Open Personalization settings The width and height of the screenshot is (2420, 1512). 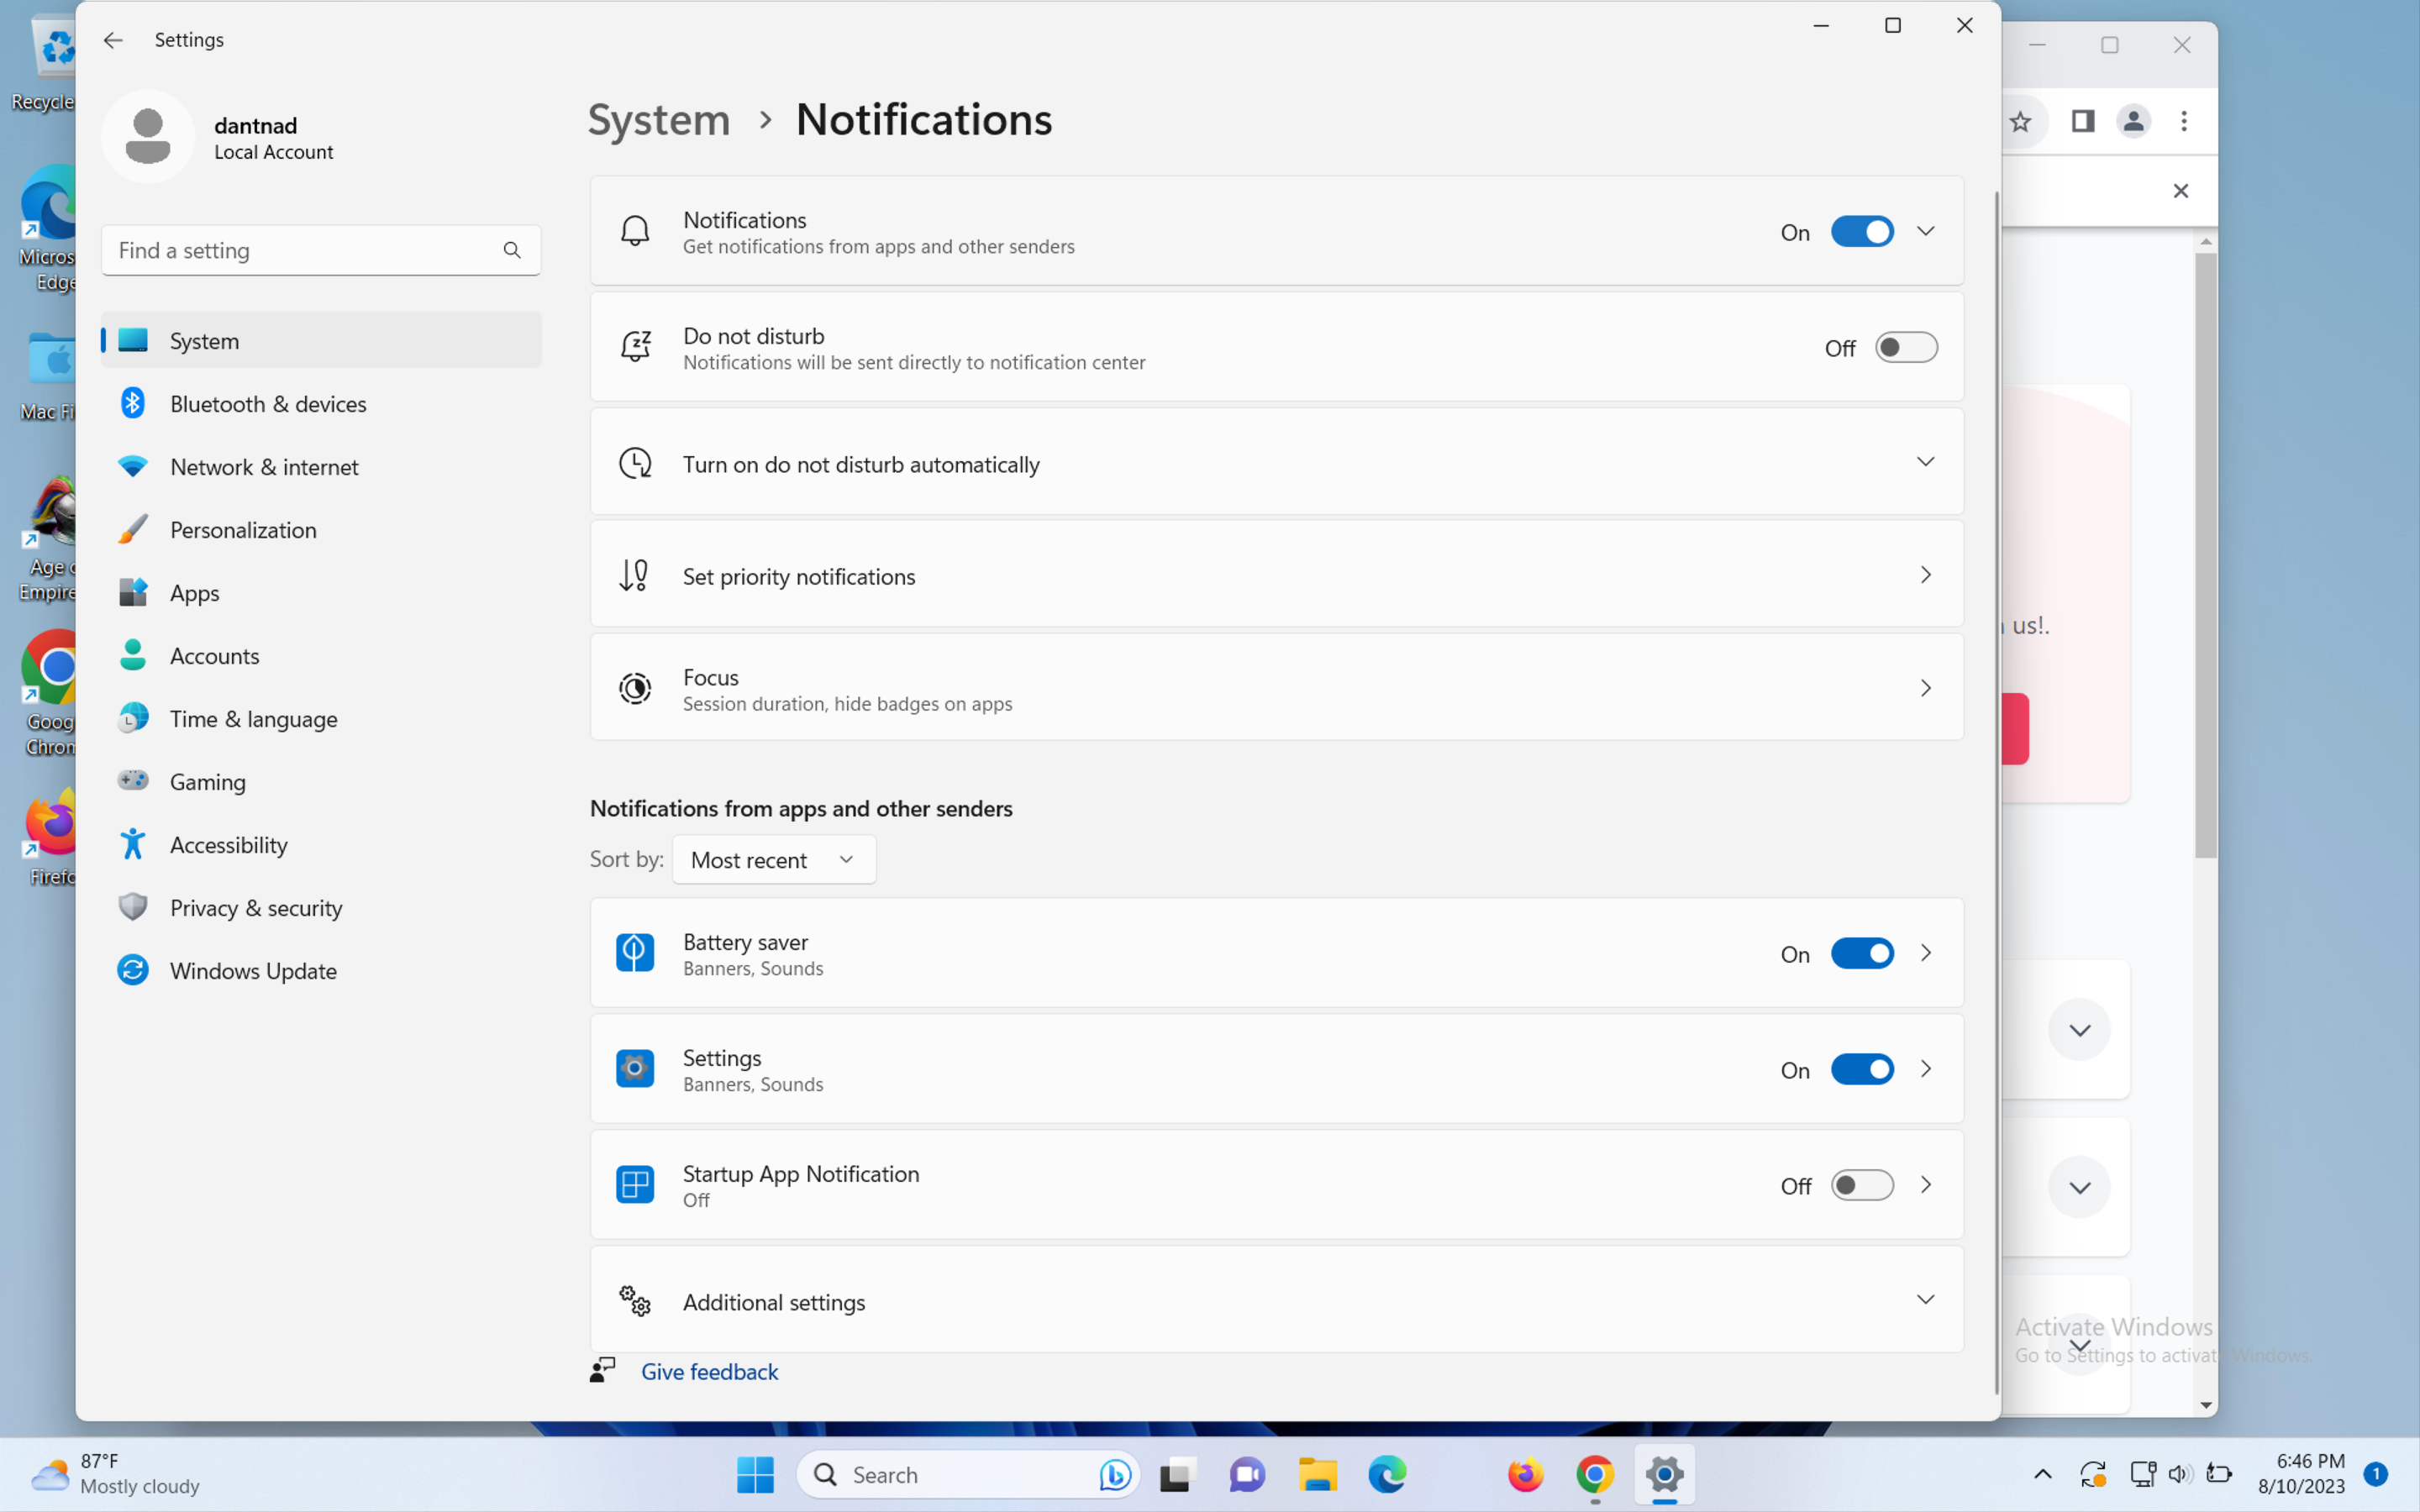tap(243, 529)
